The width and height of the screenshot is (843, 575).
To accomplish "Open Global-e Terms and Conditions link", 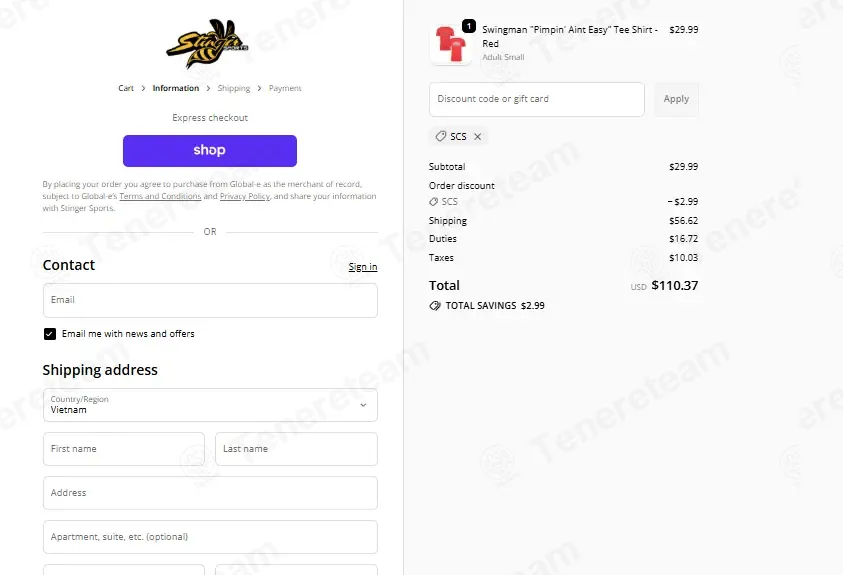I will [x=160, y=196].
